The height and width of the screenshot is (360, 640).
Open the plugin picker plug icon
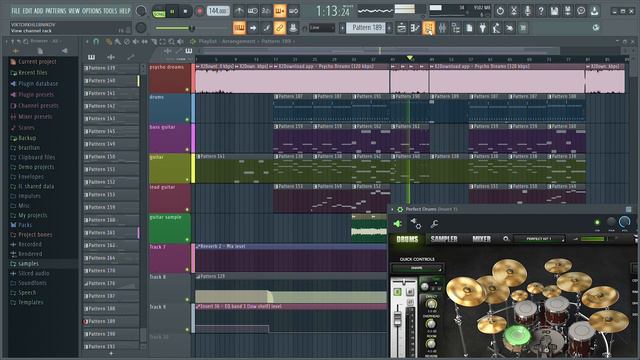coord(482,28)
